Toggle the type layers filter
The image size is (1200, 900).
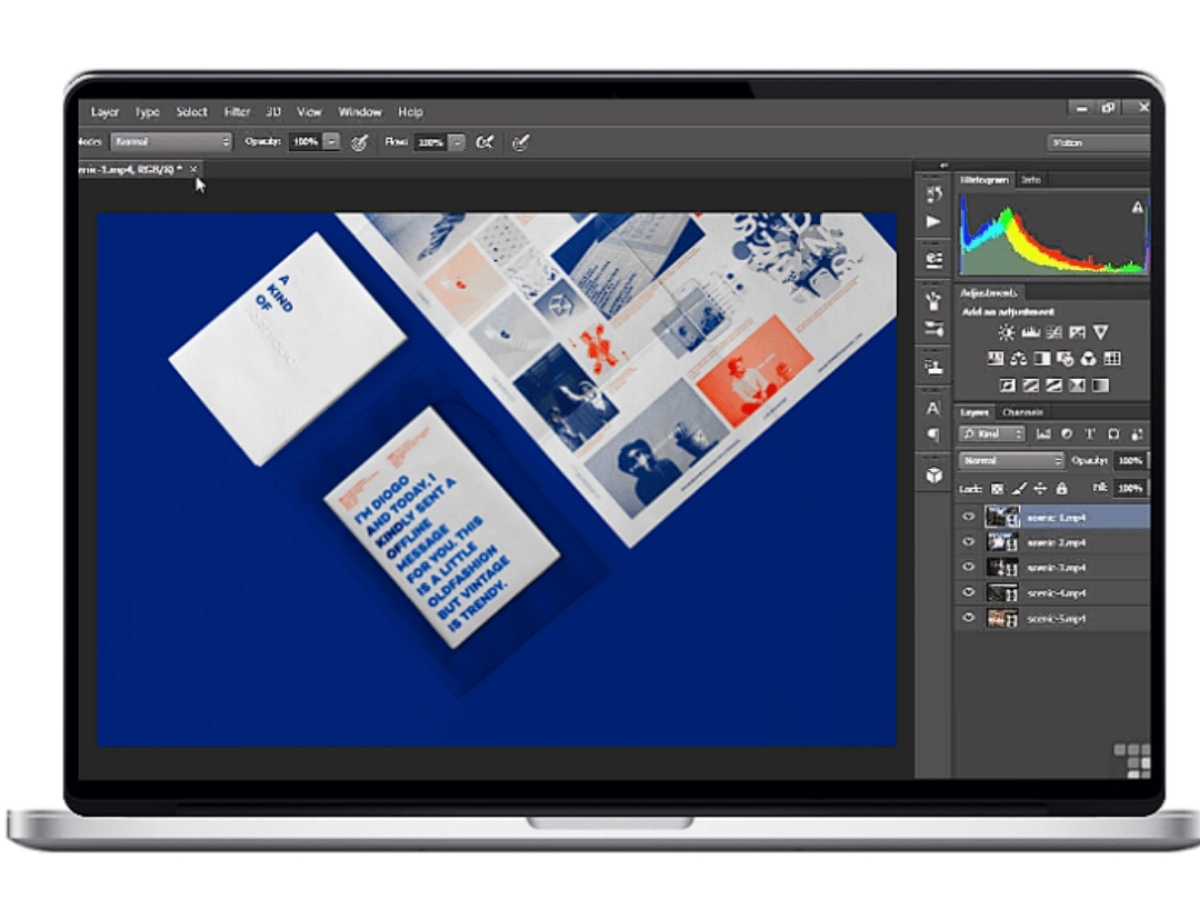tap(1089, 434)
